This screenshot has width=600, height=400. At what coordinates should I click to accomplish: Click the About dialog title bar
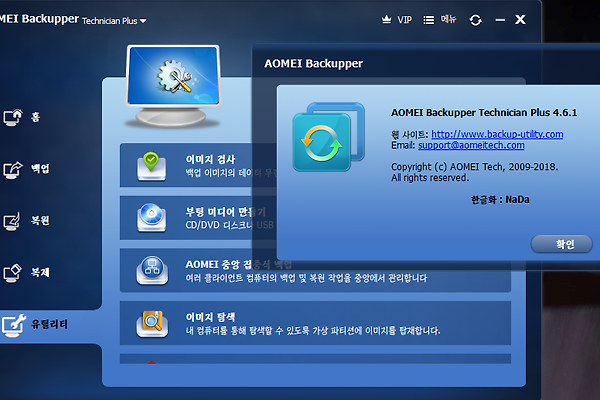(420, 63)
